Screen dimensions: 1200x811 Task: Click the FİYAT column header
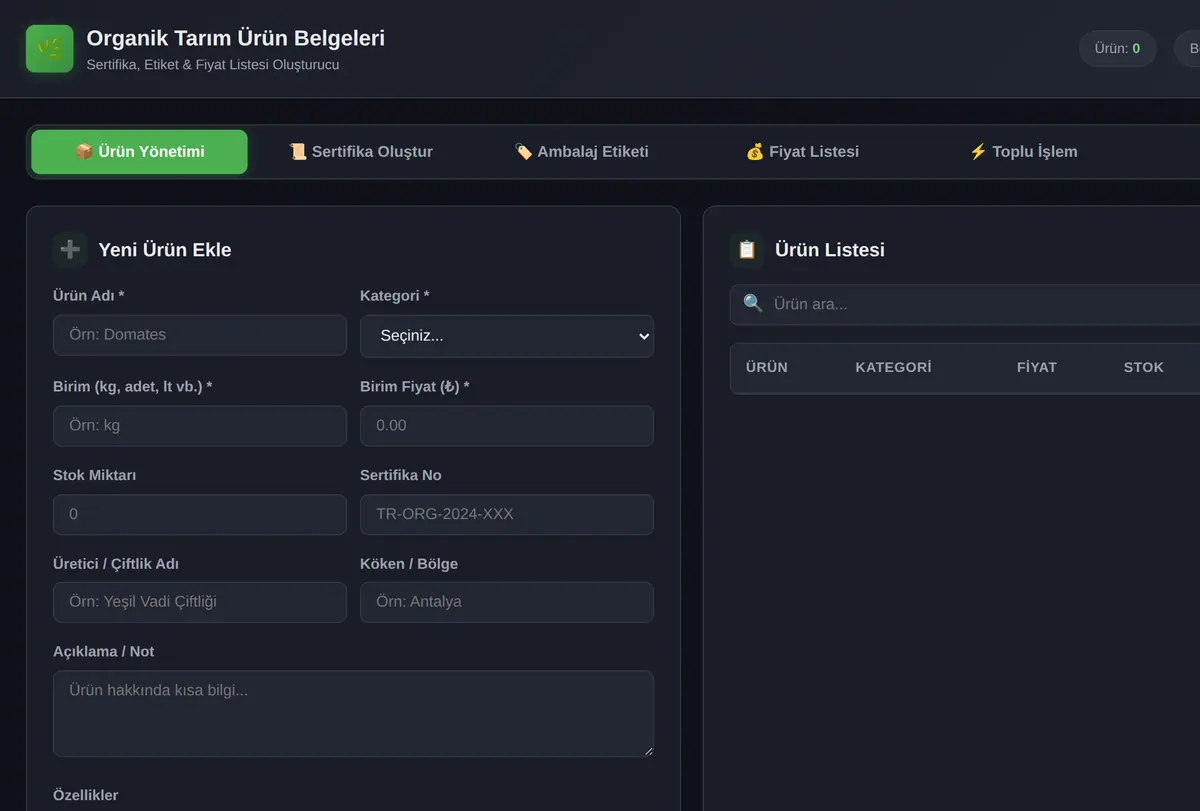tap(1037, 367)
